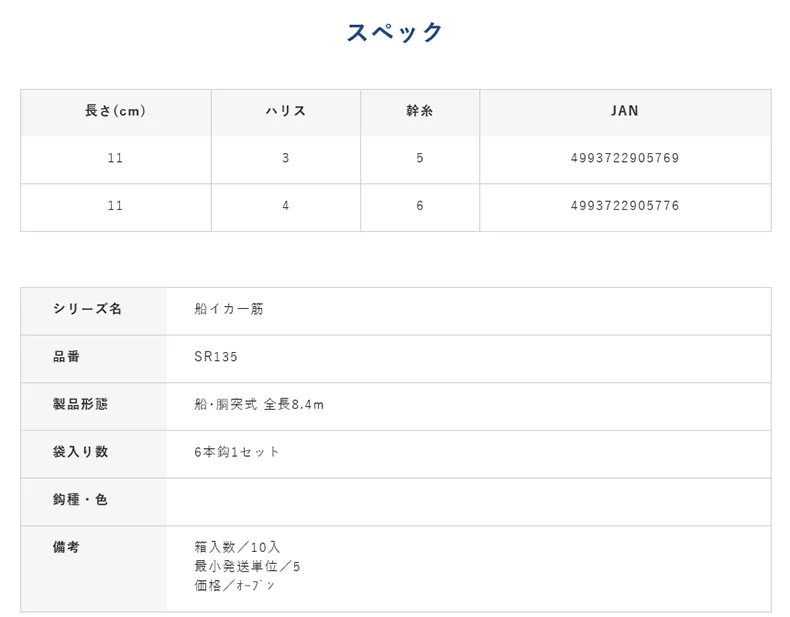Select 幹糸 value 5
The width and height of the screenshot is (790, 617).
(419, 159)
